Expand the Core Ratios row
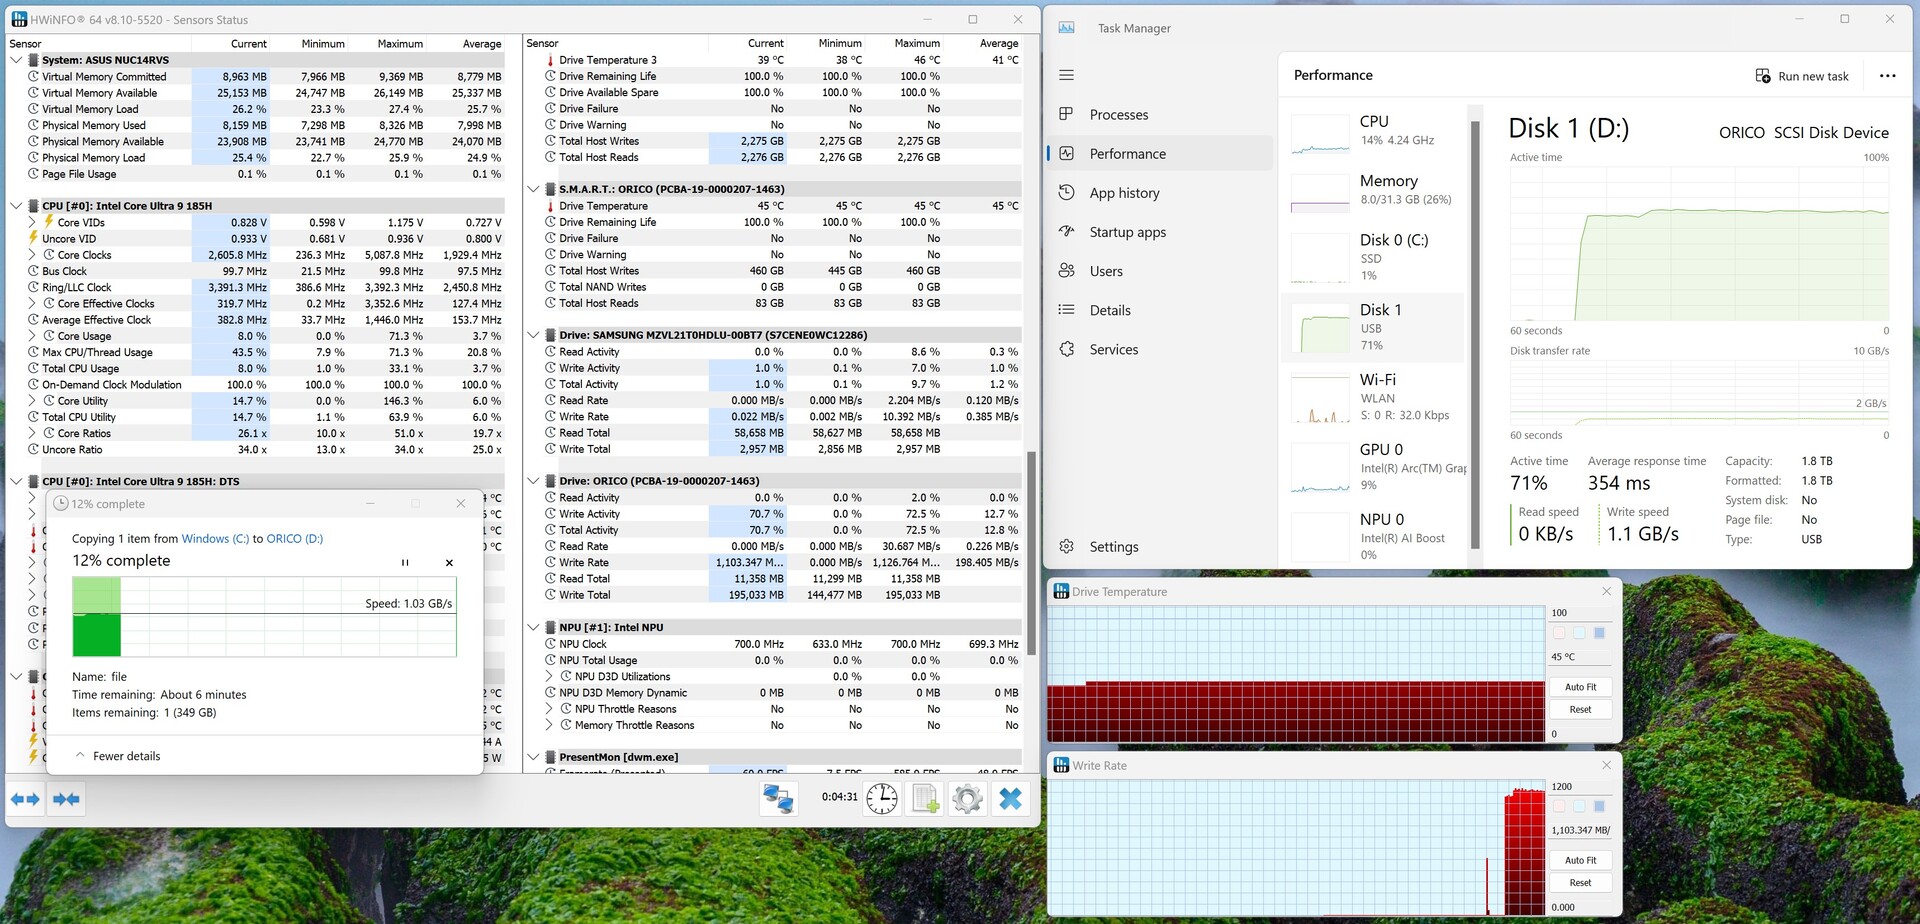Viewport: 1920px width, 924px height. pyautogui.click(x=32, y=433)
